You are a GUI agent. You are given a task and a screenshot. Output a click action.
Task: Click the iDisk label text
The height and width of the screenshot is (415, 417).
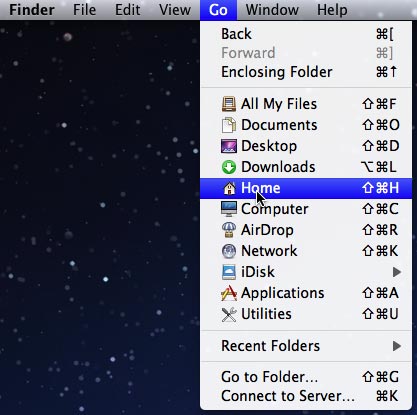(x=258, y=272)
